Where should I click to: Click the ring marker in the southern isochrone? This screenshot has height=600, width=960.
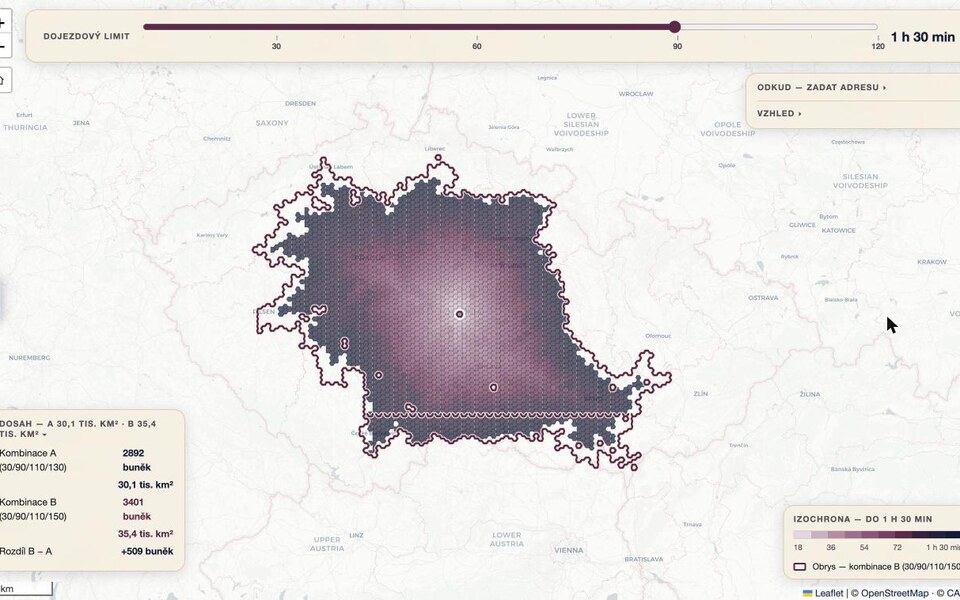[493, 387]
